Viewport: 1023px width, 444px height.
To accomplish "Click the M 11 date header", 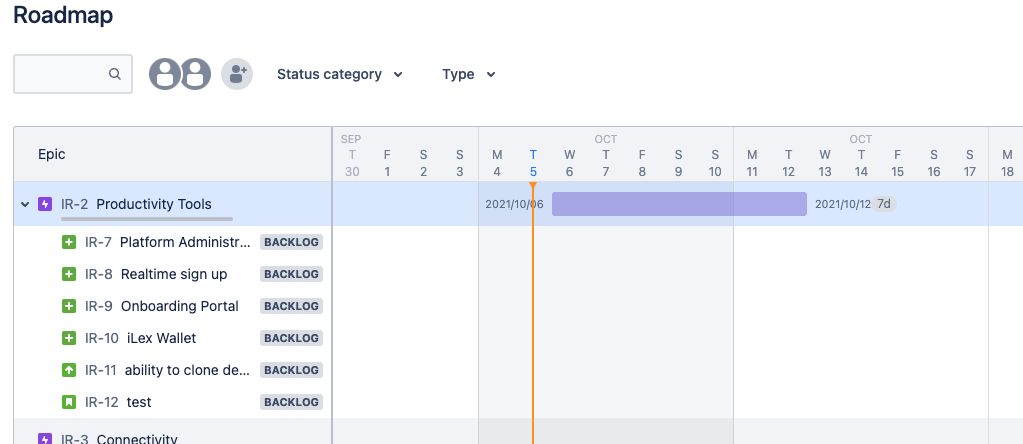I will coord(752,163).
